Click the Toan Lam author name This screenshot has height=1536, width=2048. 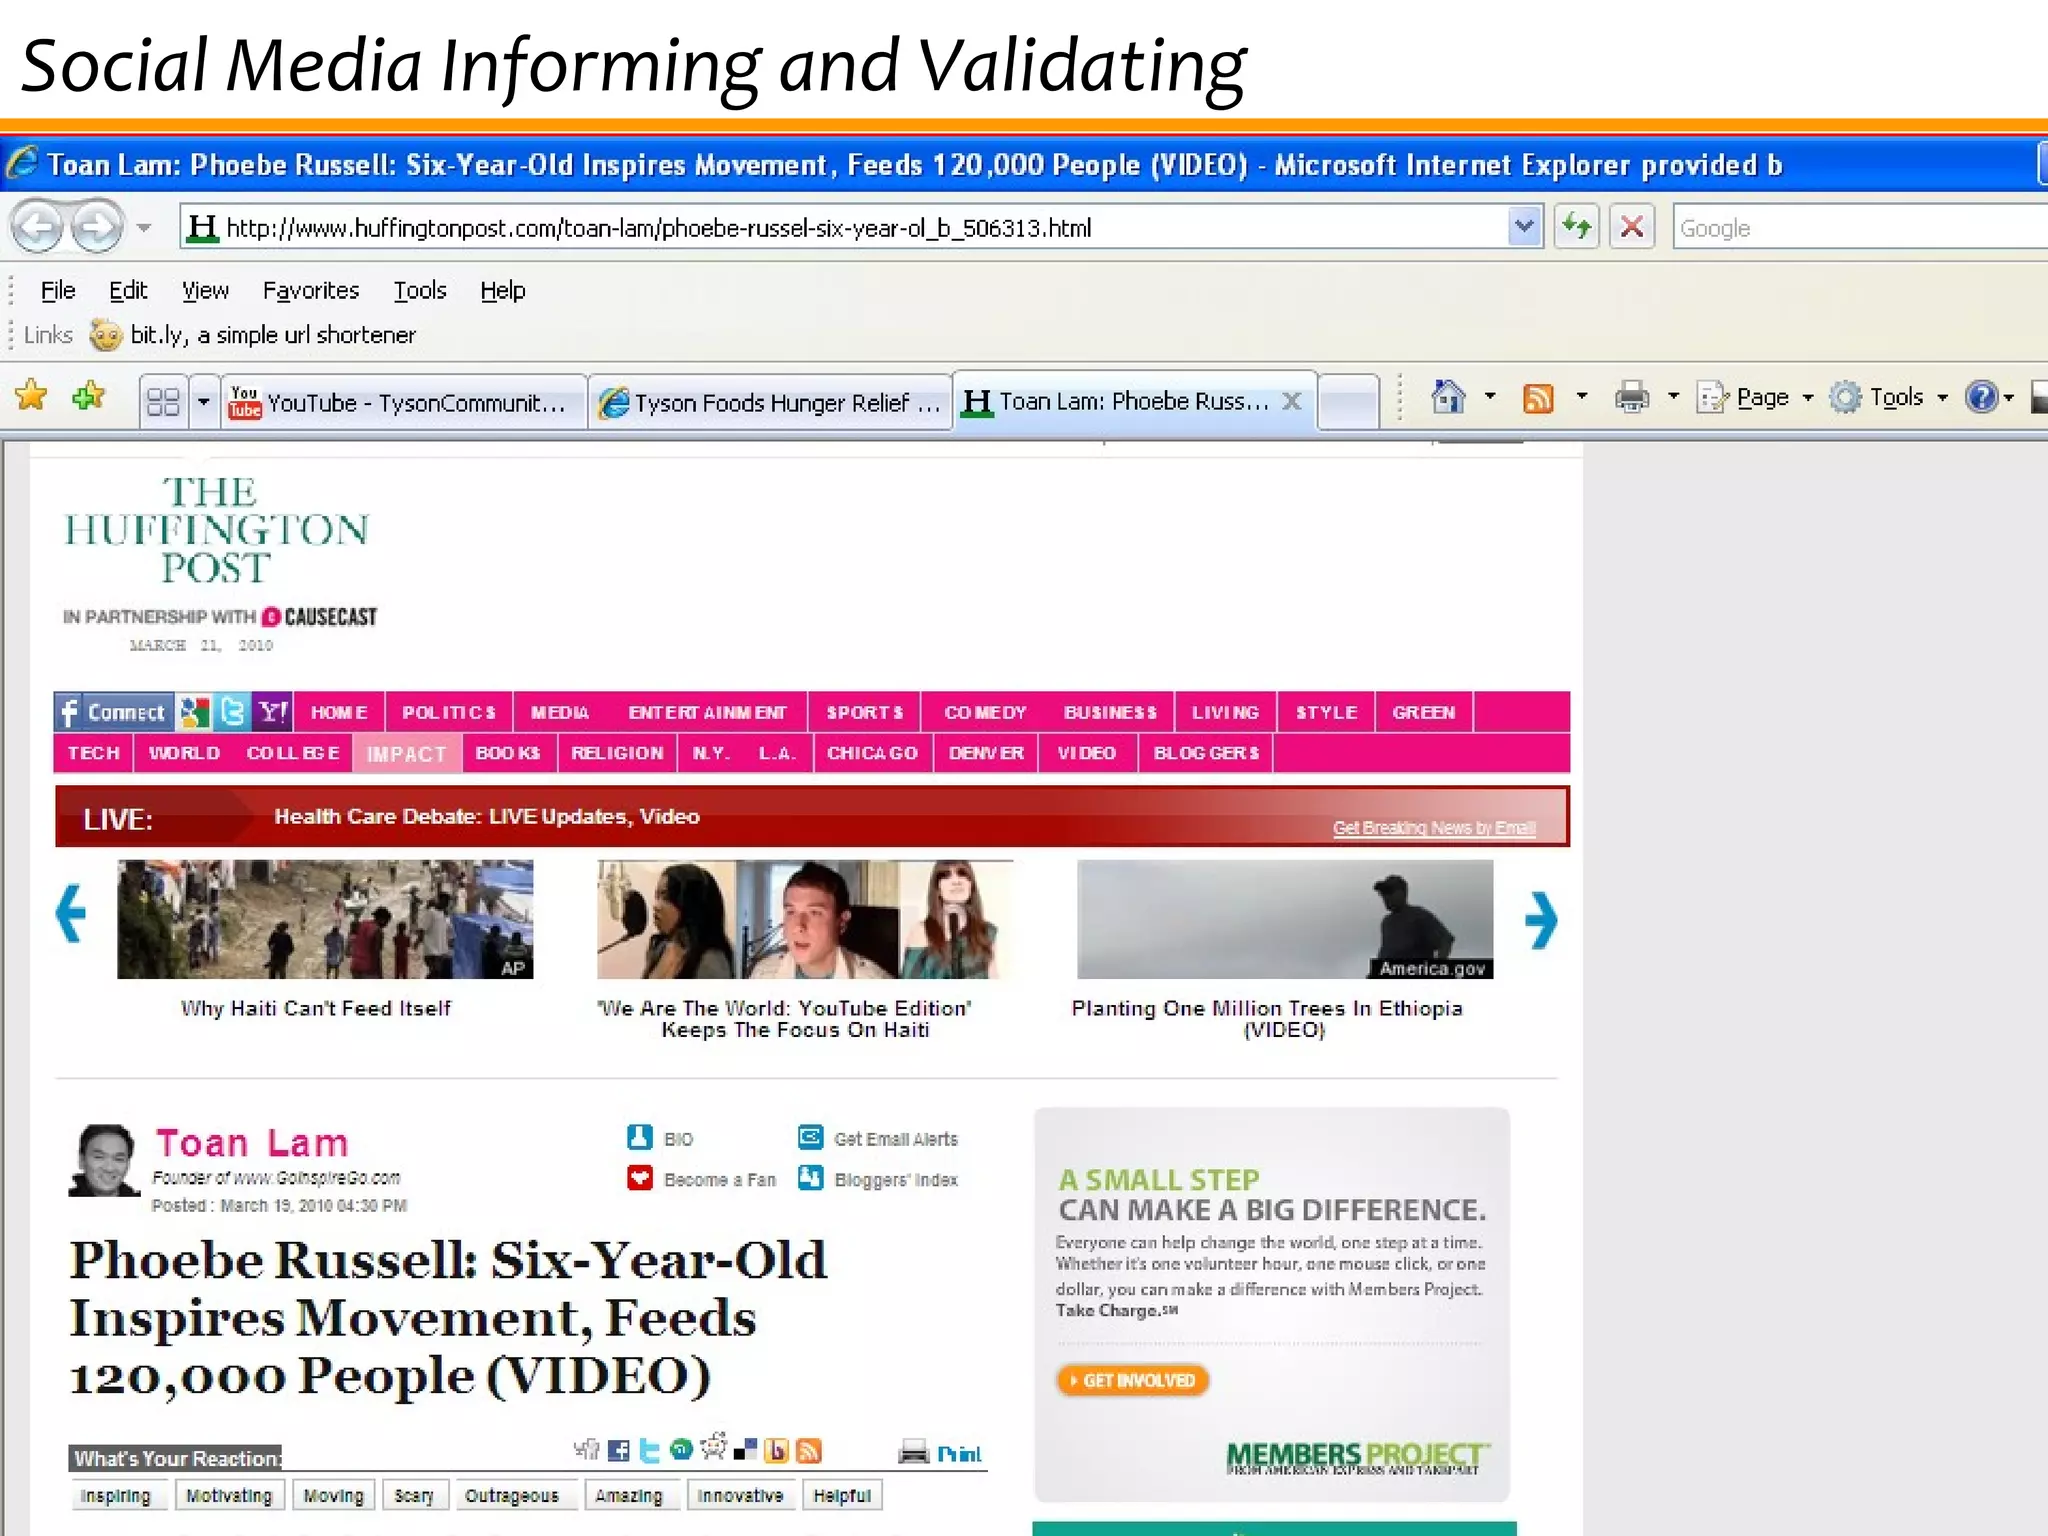point(252,1143)
